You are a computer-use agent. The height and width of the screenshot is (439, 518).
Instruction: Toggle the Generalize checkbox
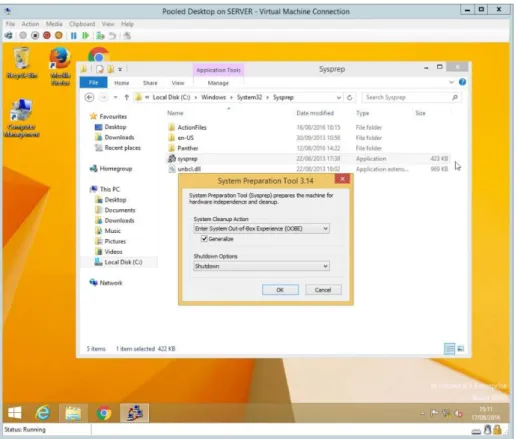point(204,239)
